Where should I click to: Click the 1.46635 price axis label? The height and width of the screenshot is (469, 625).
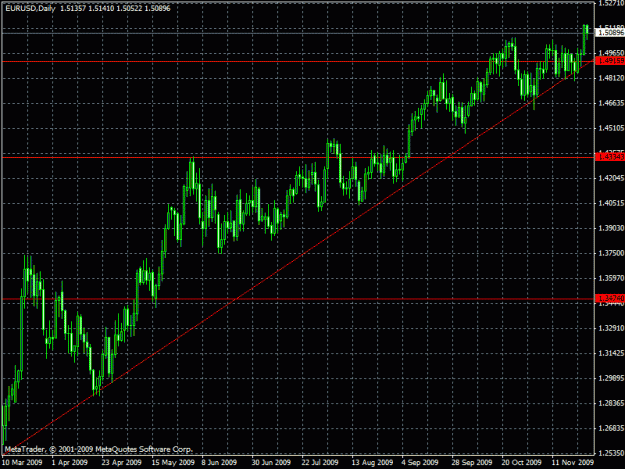click(611, 103)
